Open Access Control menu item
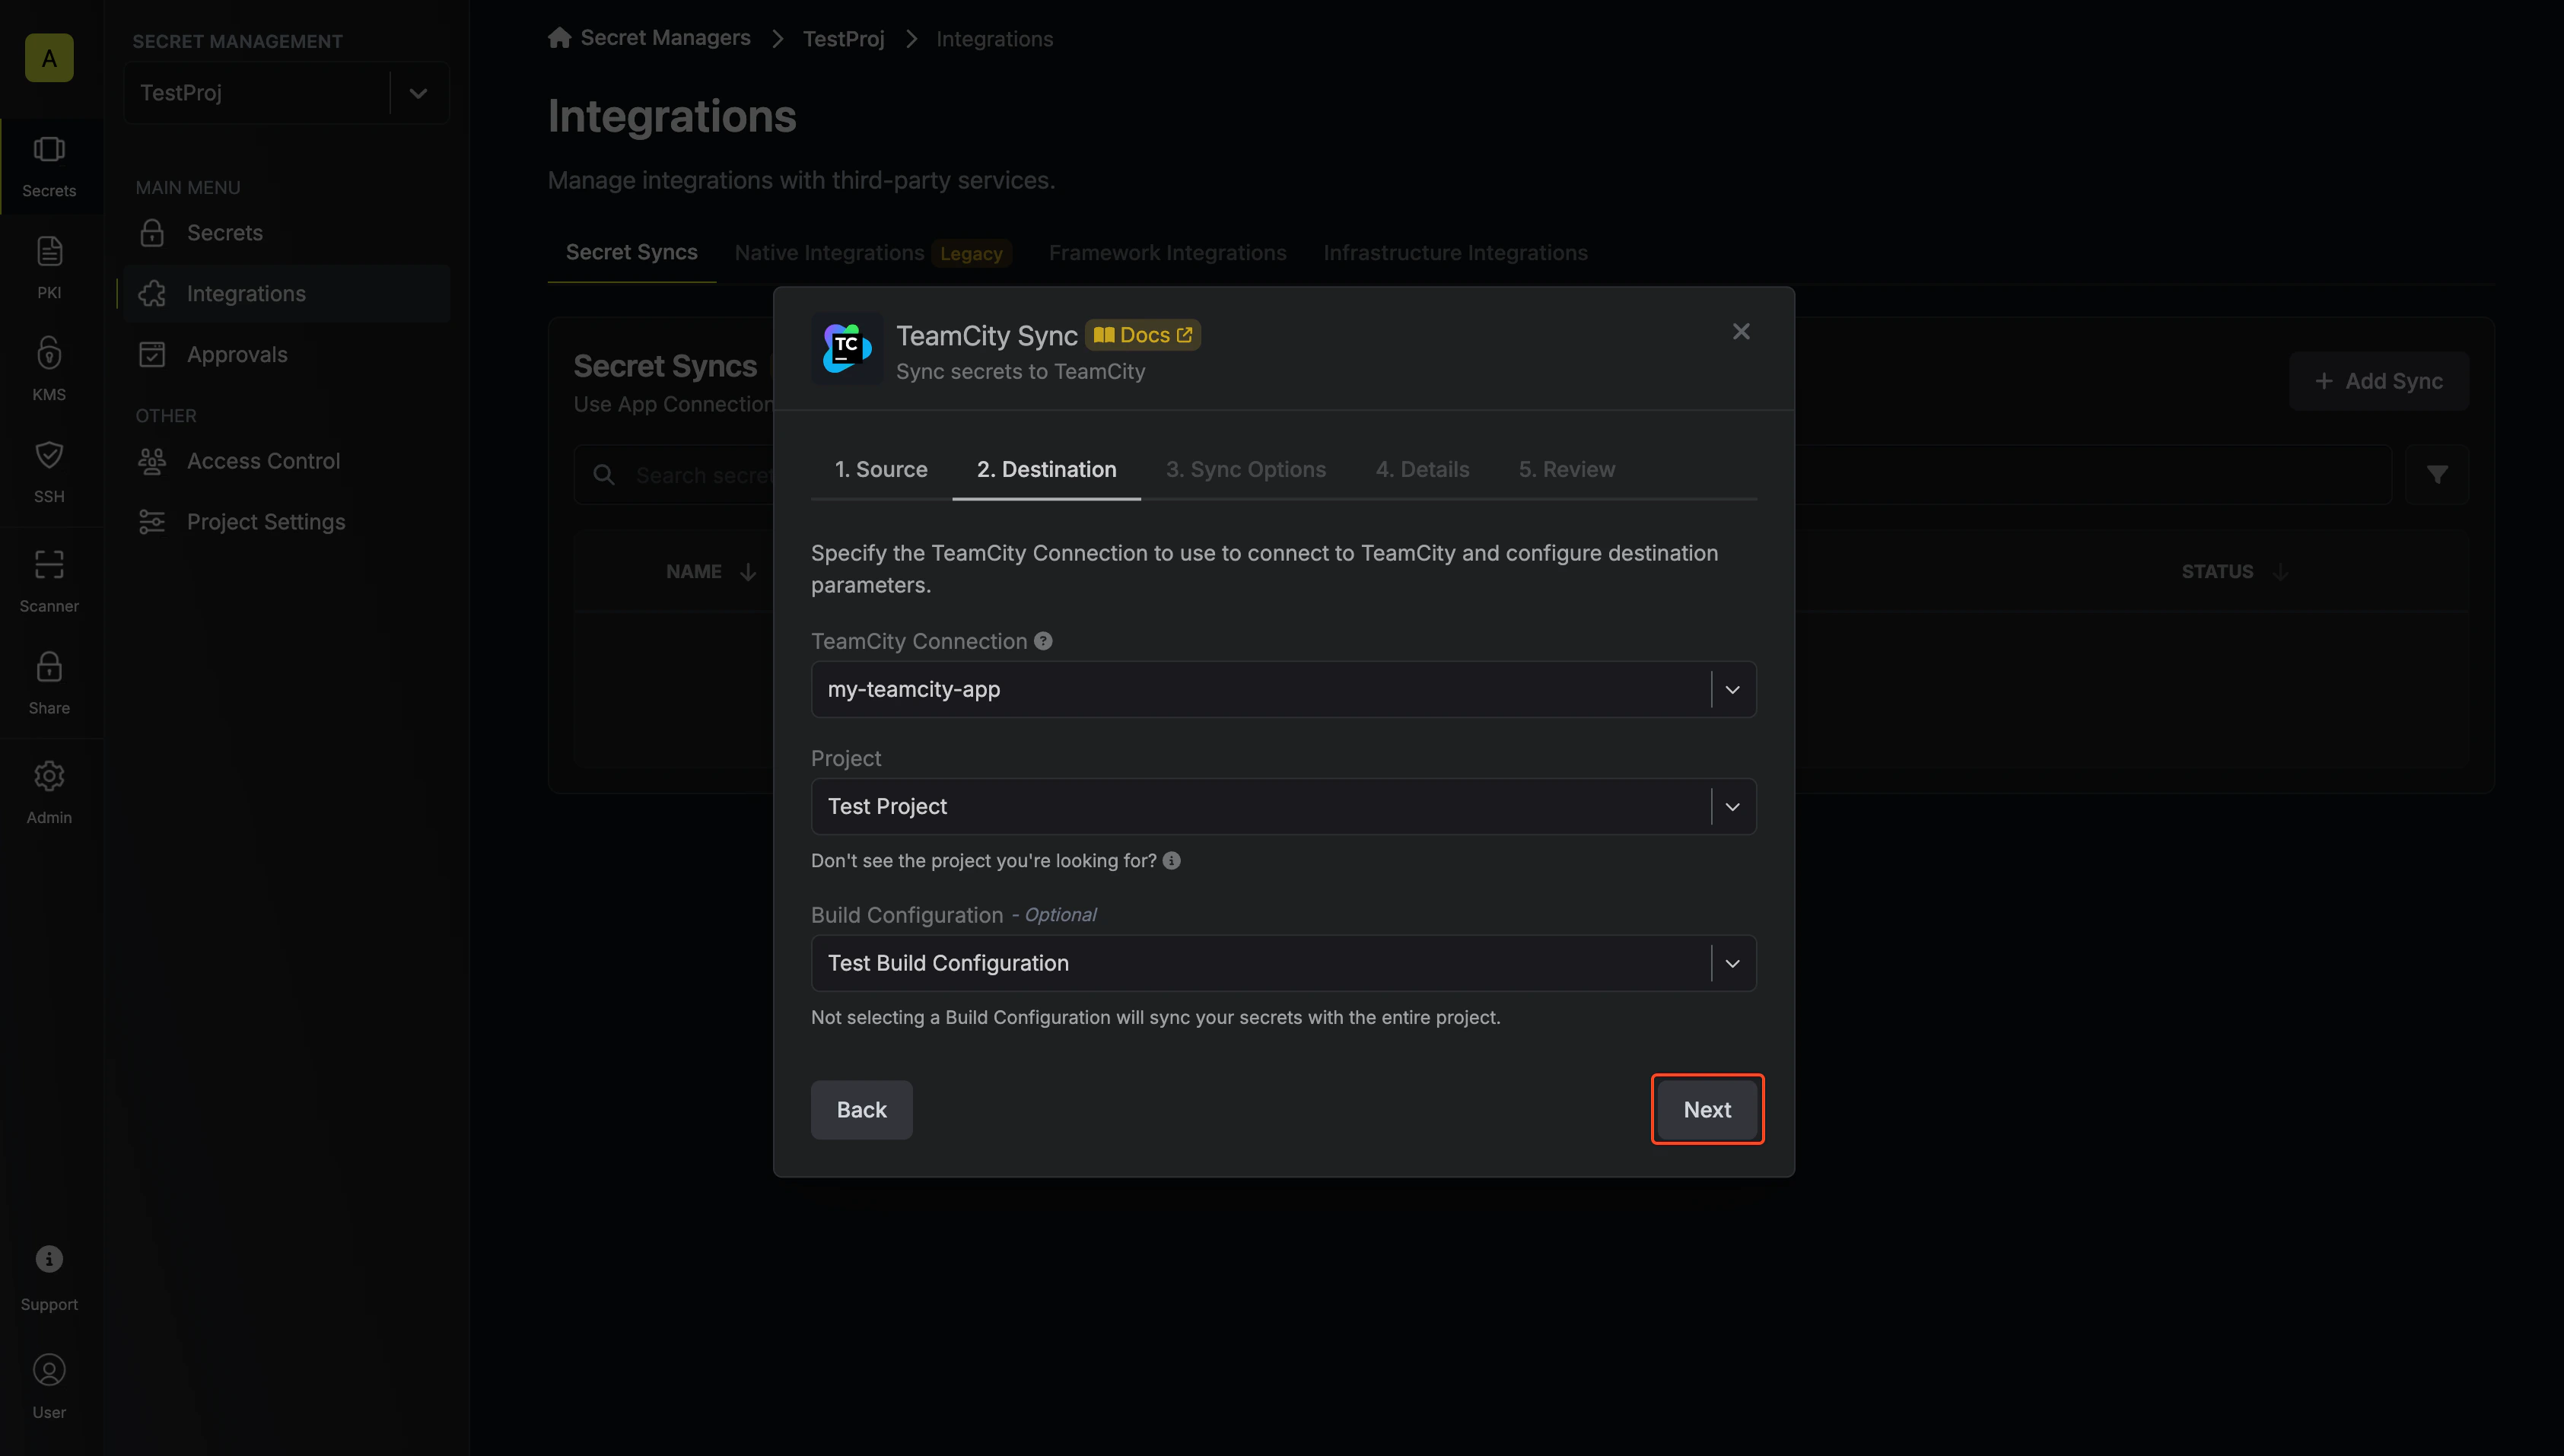Image resolution: width=2564 pixels, height=1456 pixels. [x=286, y=461]
